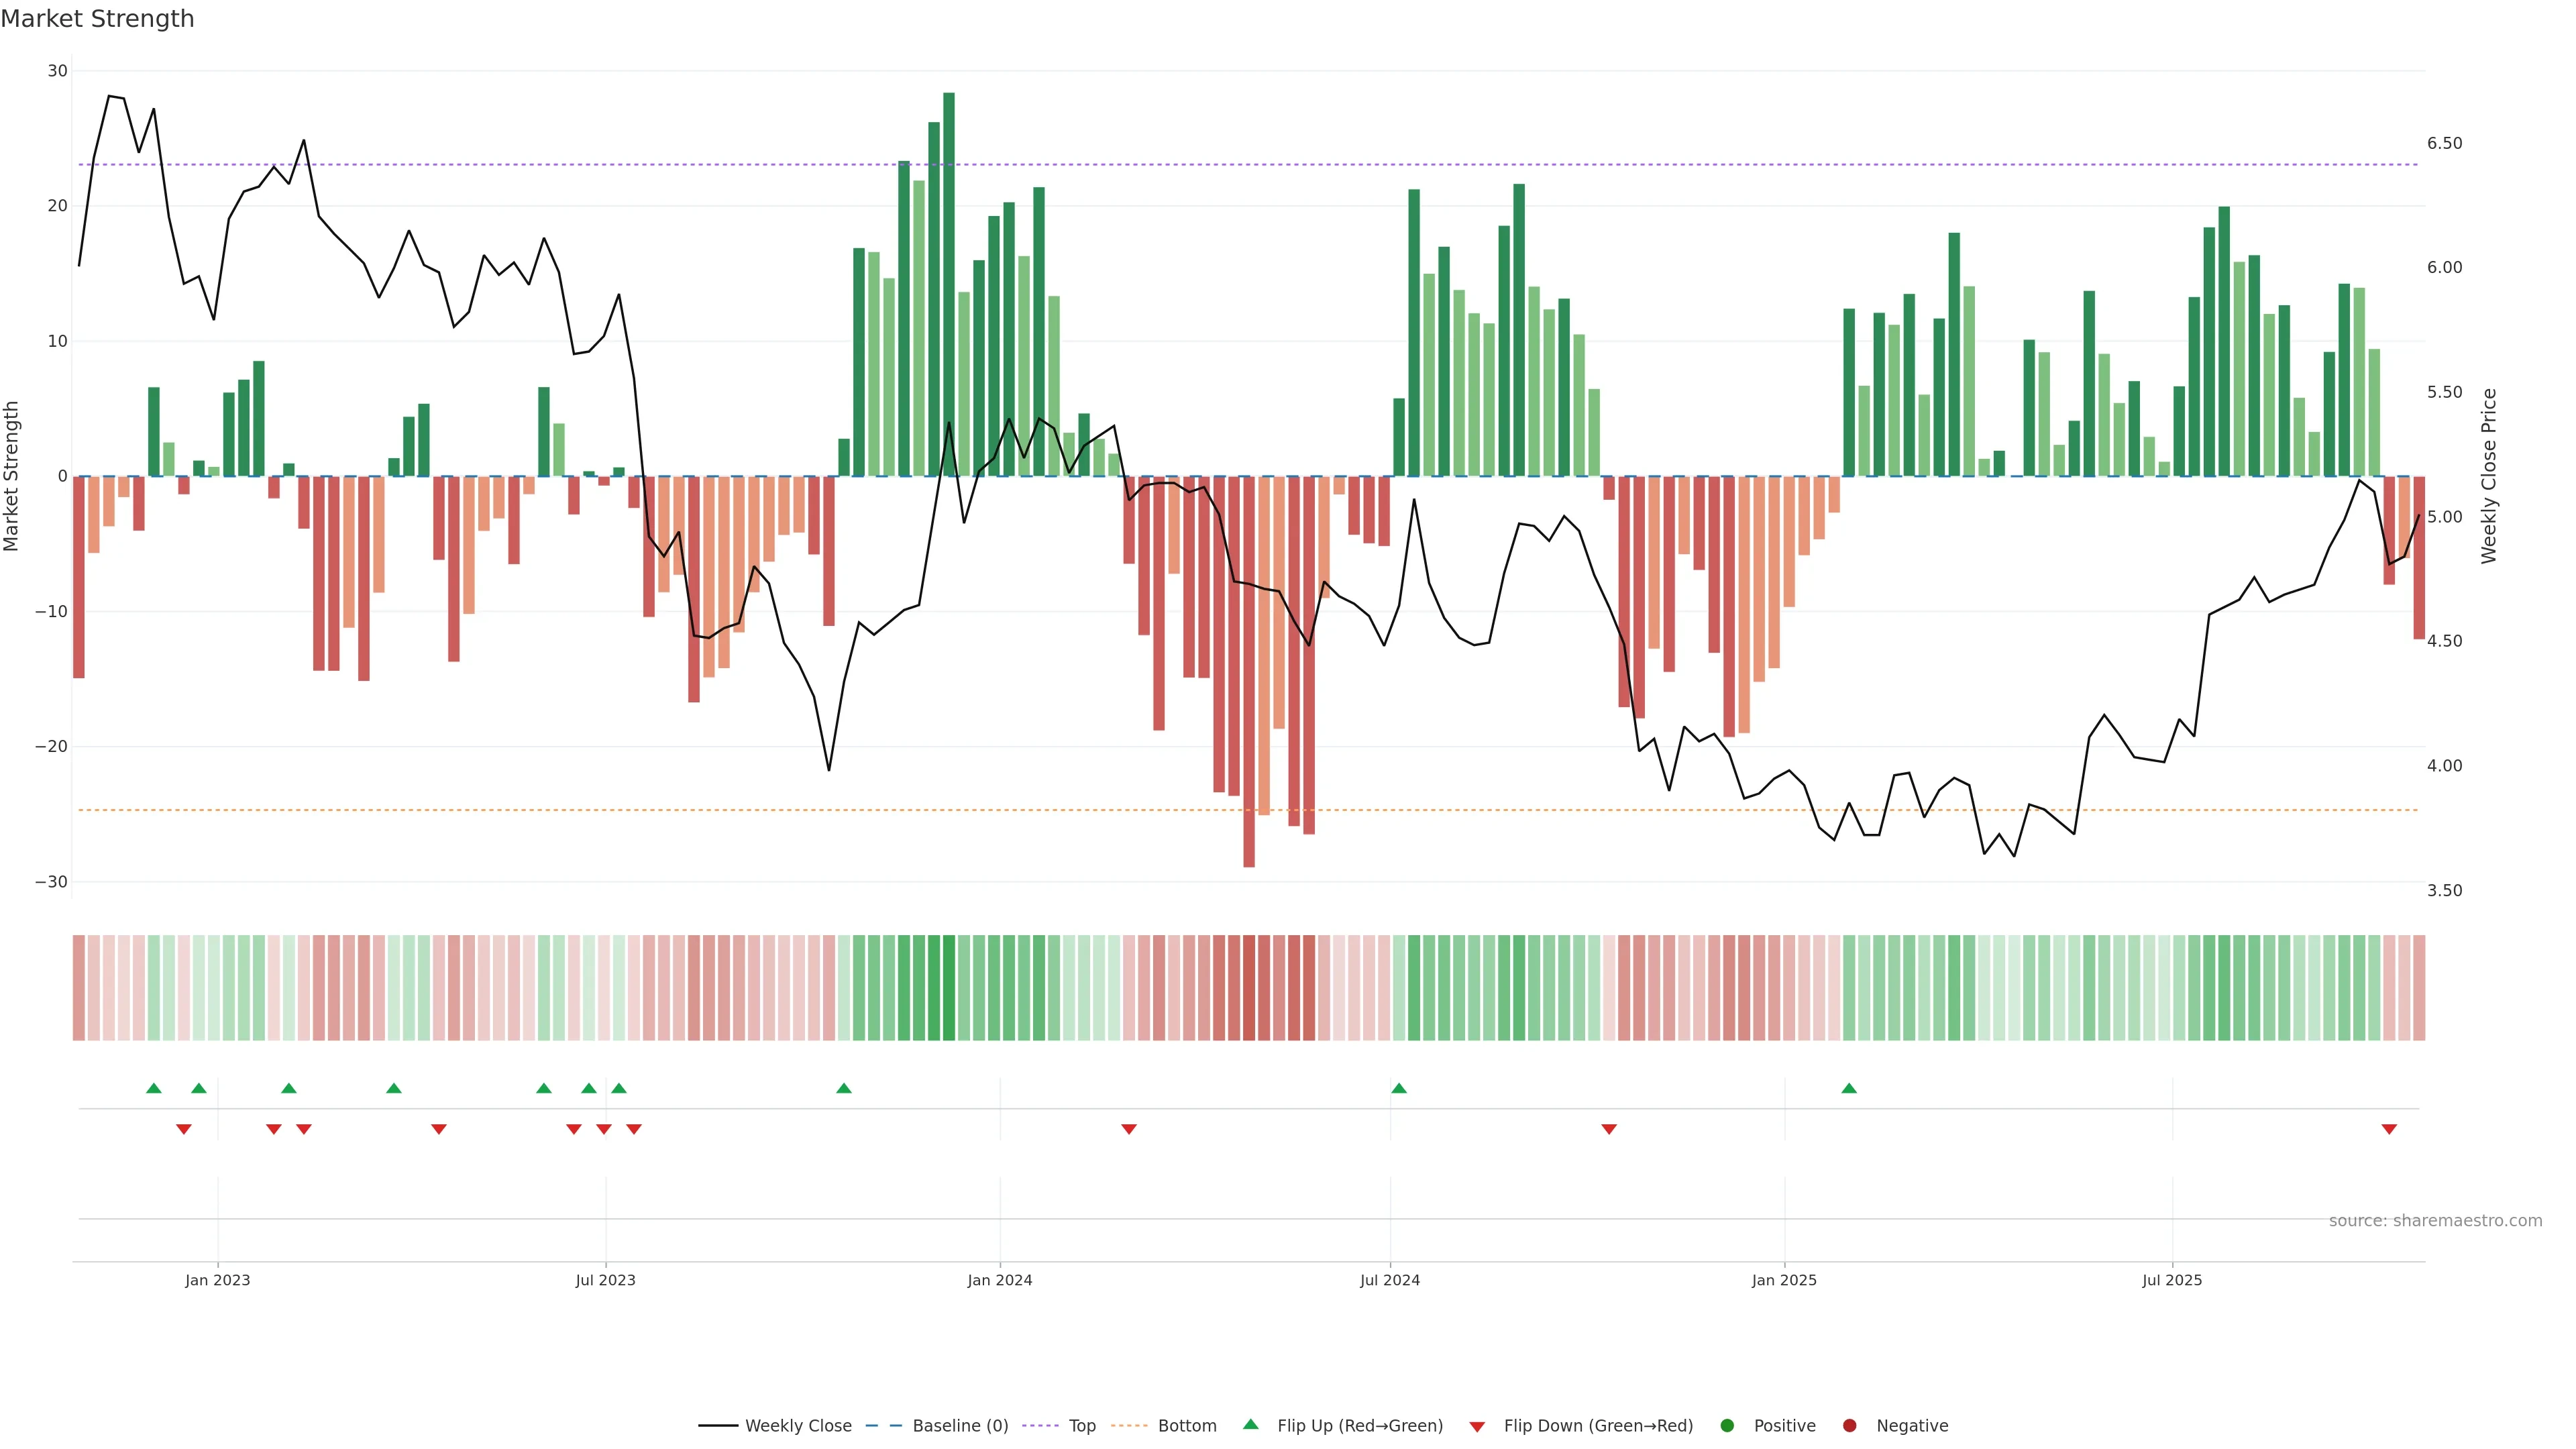Click the source: sharemaestro.com text
Screen dimensions: 2576x1449
(x=2435, y=1221)
